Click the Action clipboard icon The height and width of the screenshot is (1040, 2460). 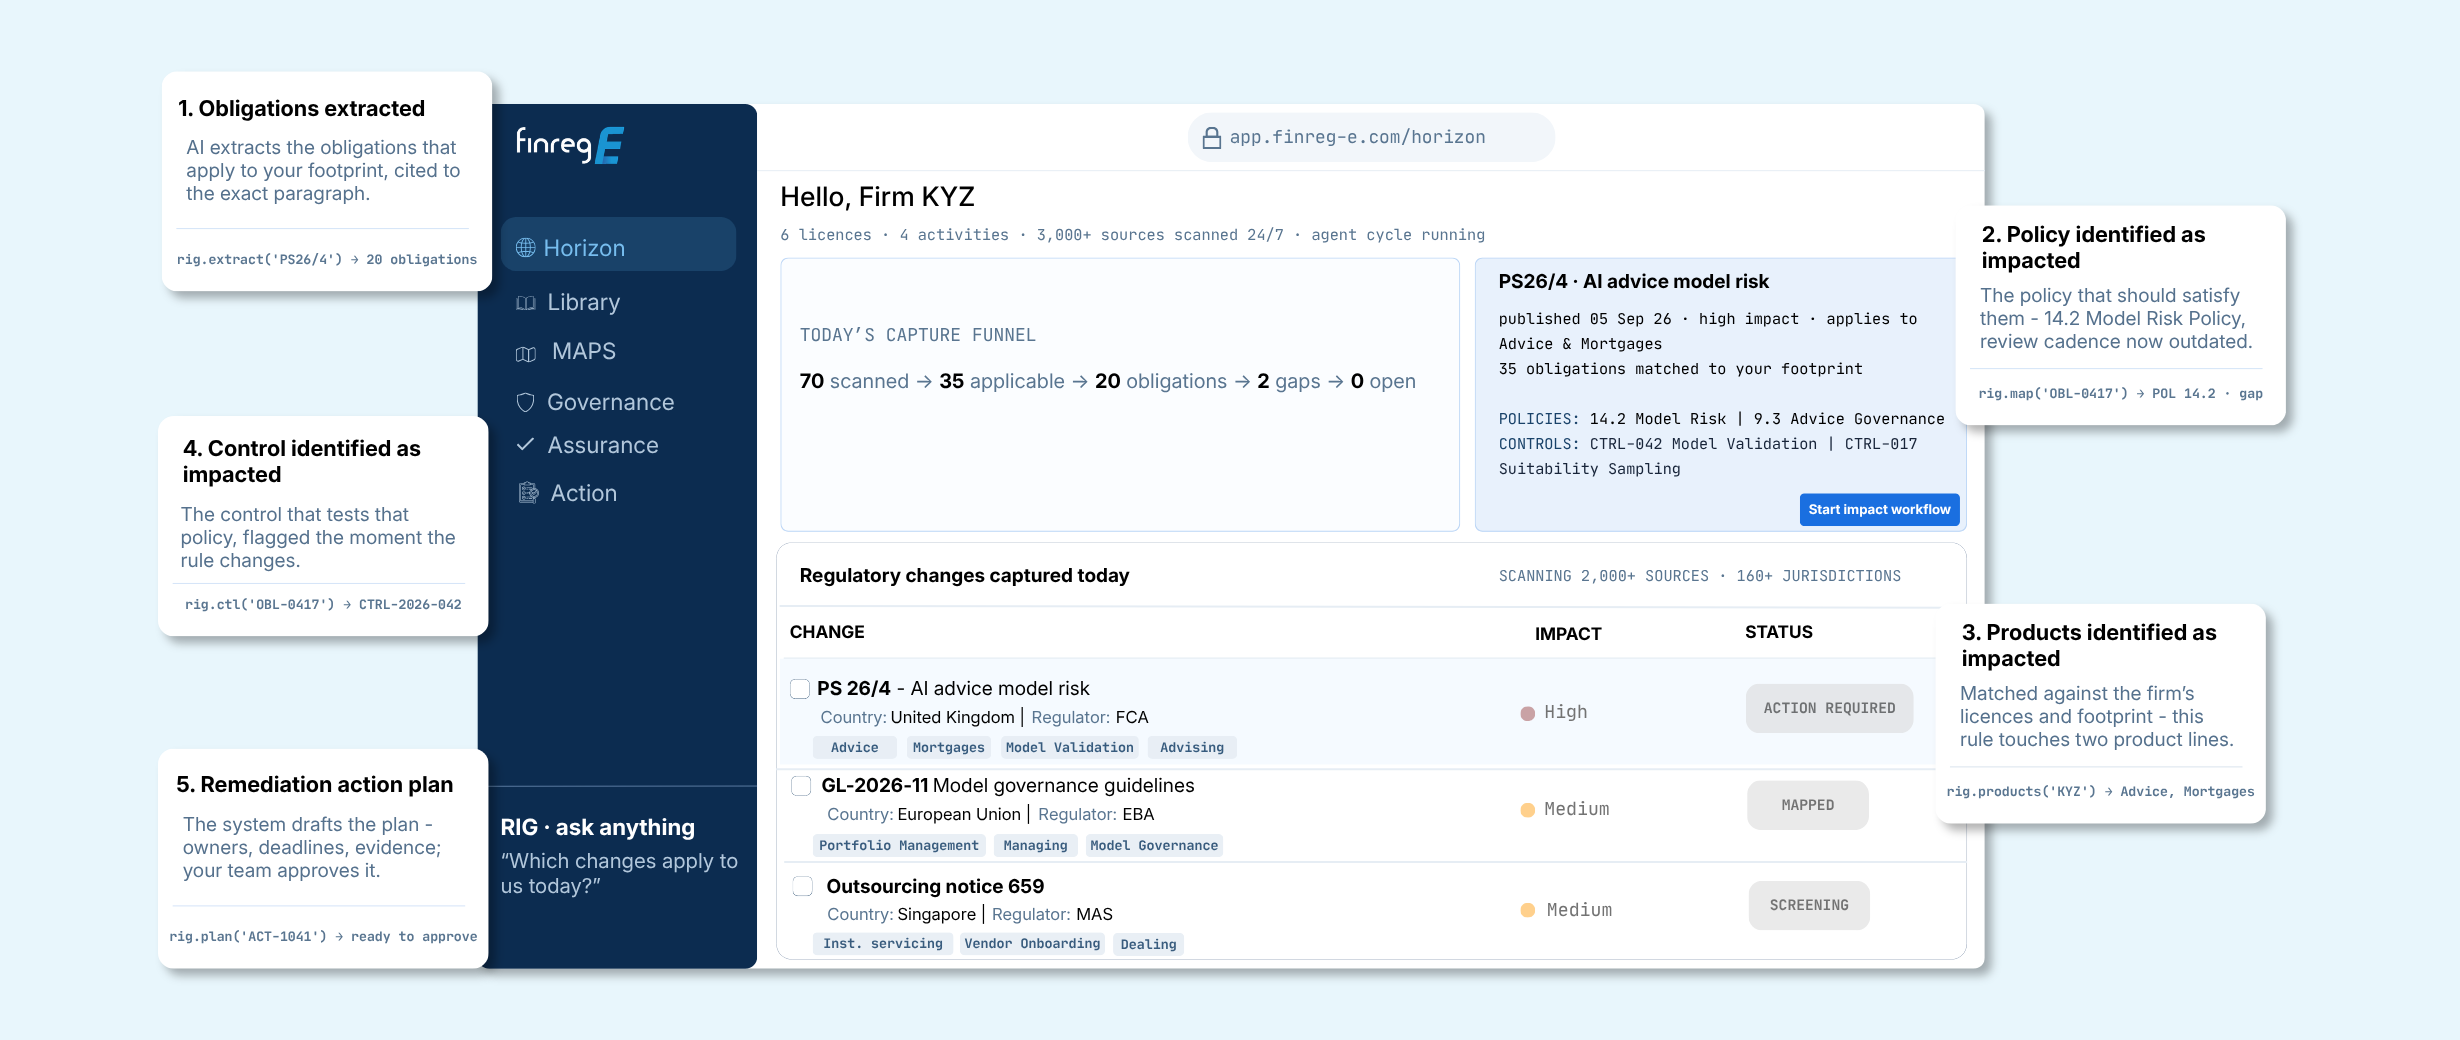(528, 492)
